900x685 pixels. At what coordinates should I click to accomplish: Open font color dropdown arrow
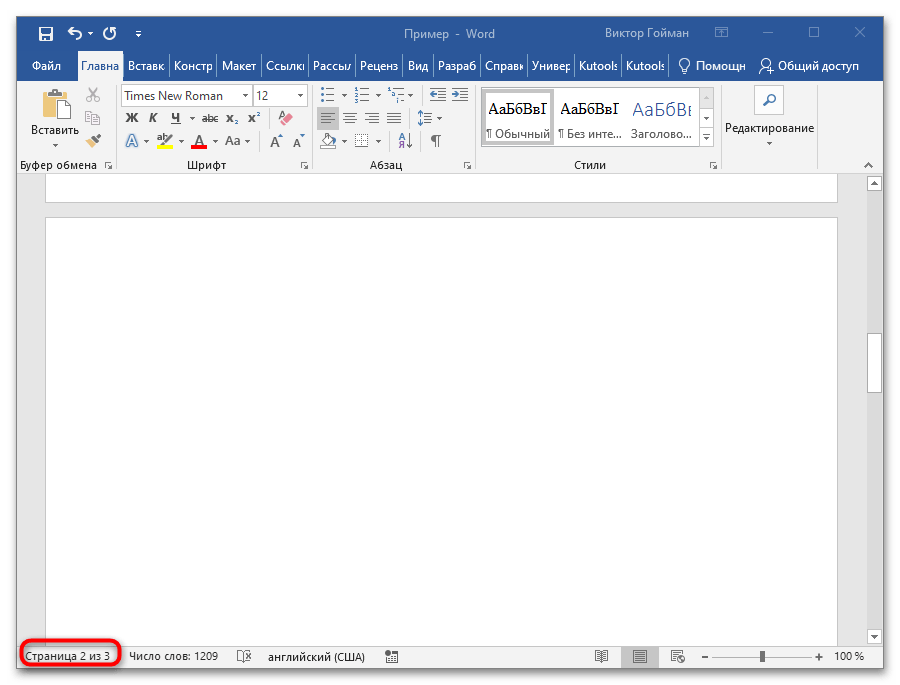(215, 141)
